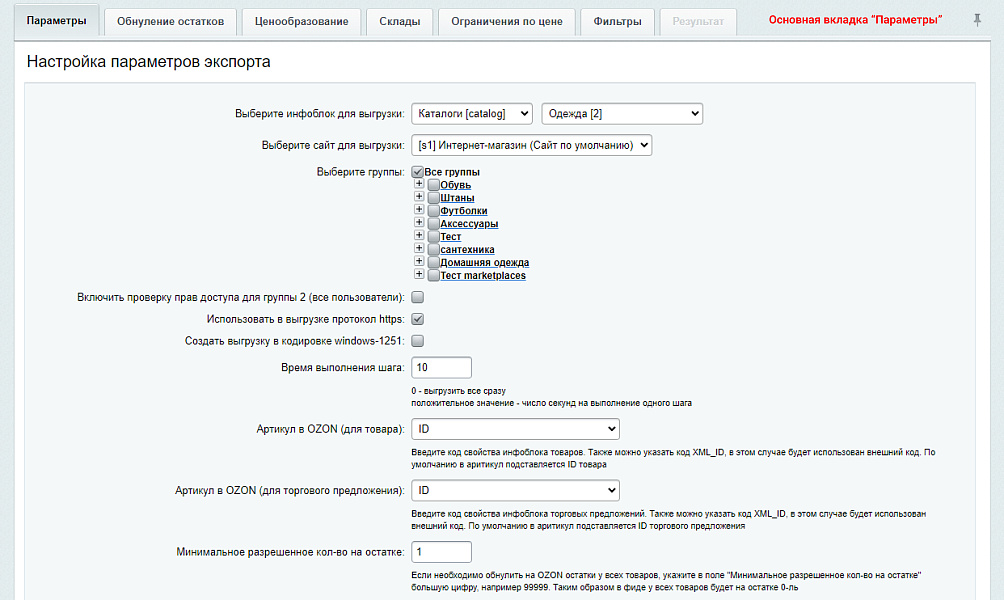Click the pin icon next to tabs
1004x600 pixels.
pos(977,21)
